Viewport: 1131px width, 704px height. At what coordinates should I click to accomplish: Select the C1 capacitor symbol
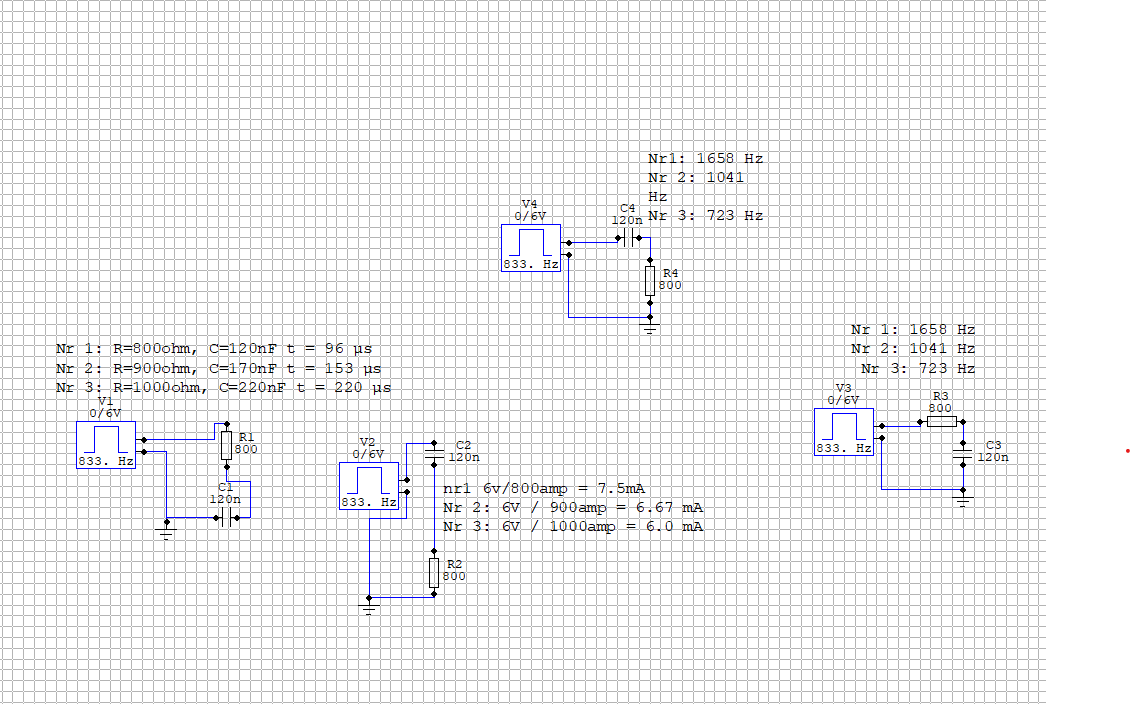click(x=226, y=517)
